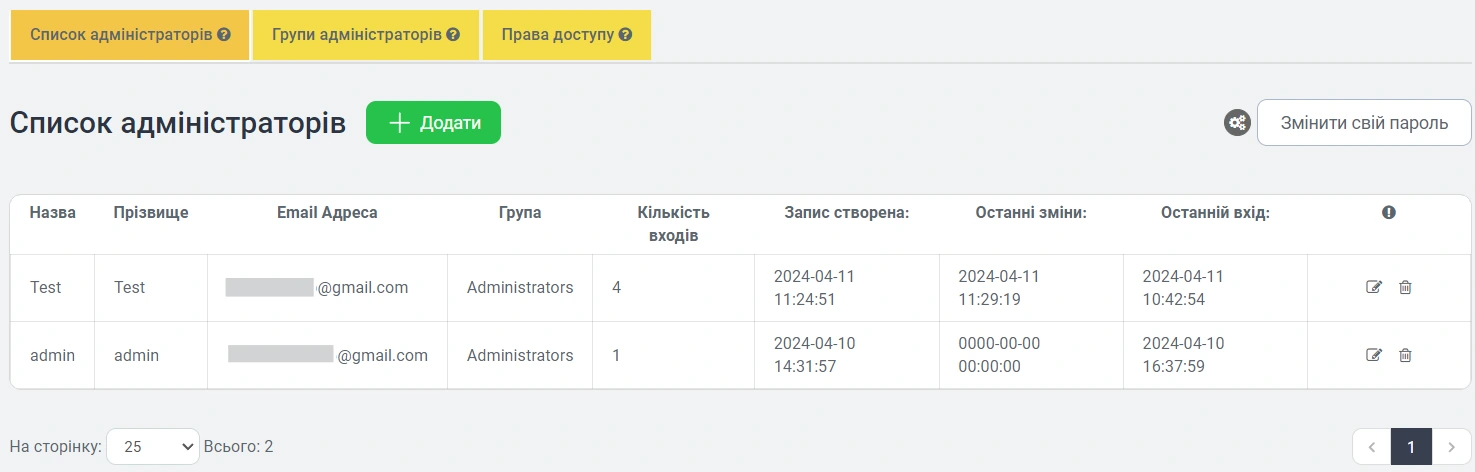
Task: Click the Email Адреса column header
Action: (327, 213)
